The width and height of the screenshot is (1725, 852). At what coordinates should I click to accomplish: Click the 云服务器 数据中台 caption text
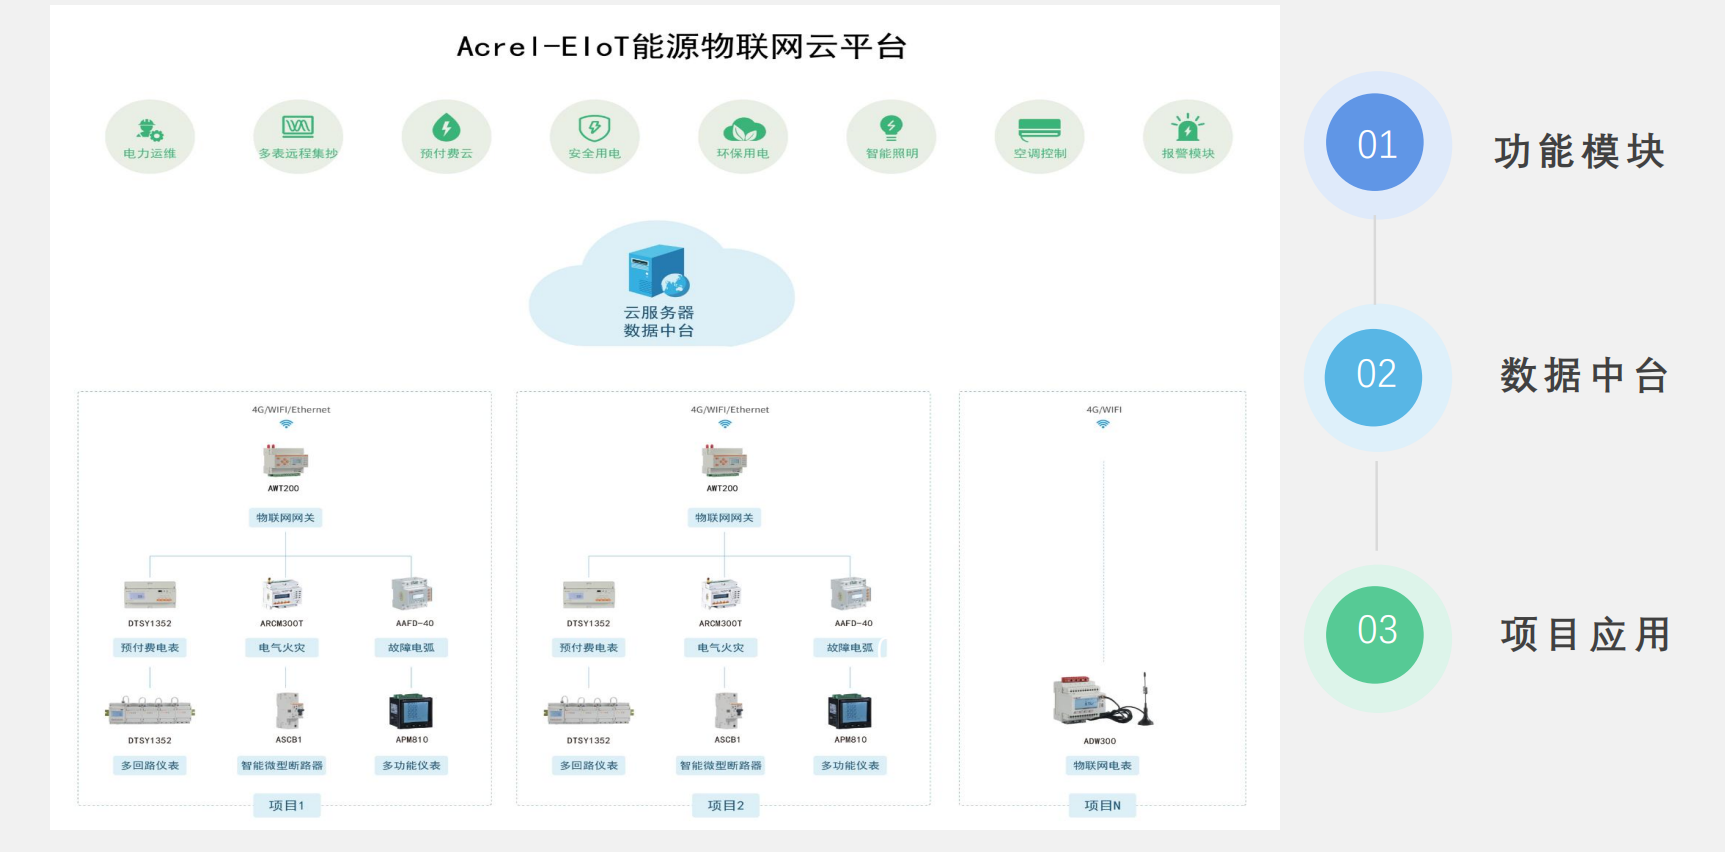click(659, 321)
